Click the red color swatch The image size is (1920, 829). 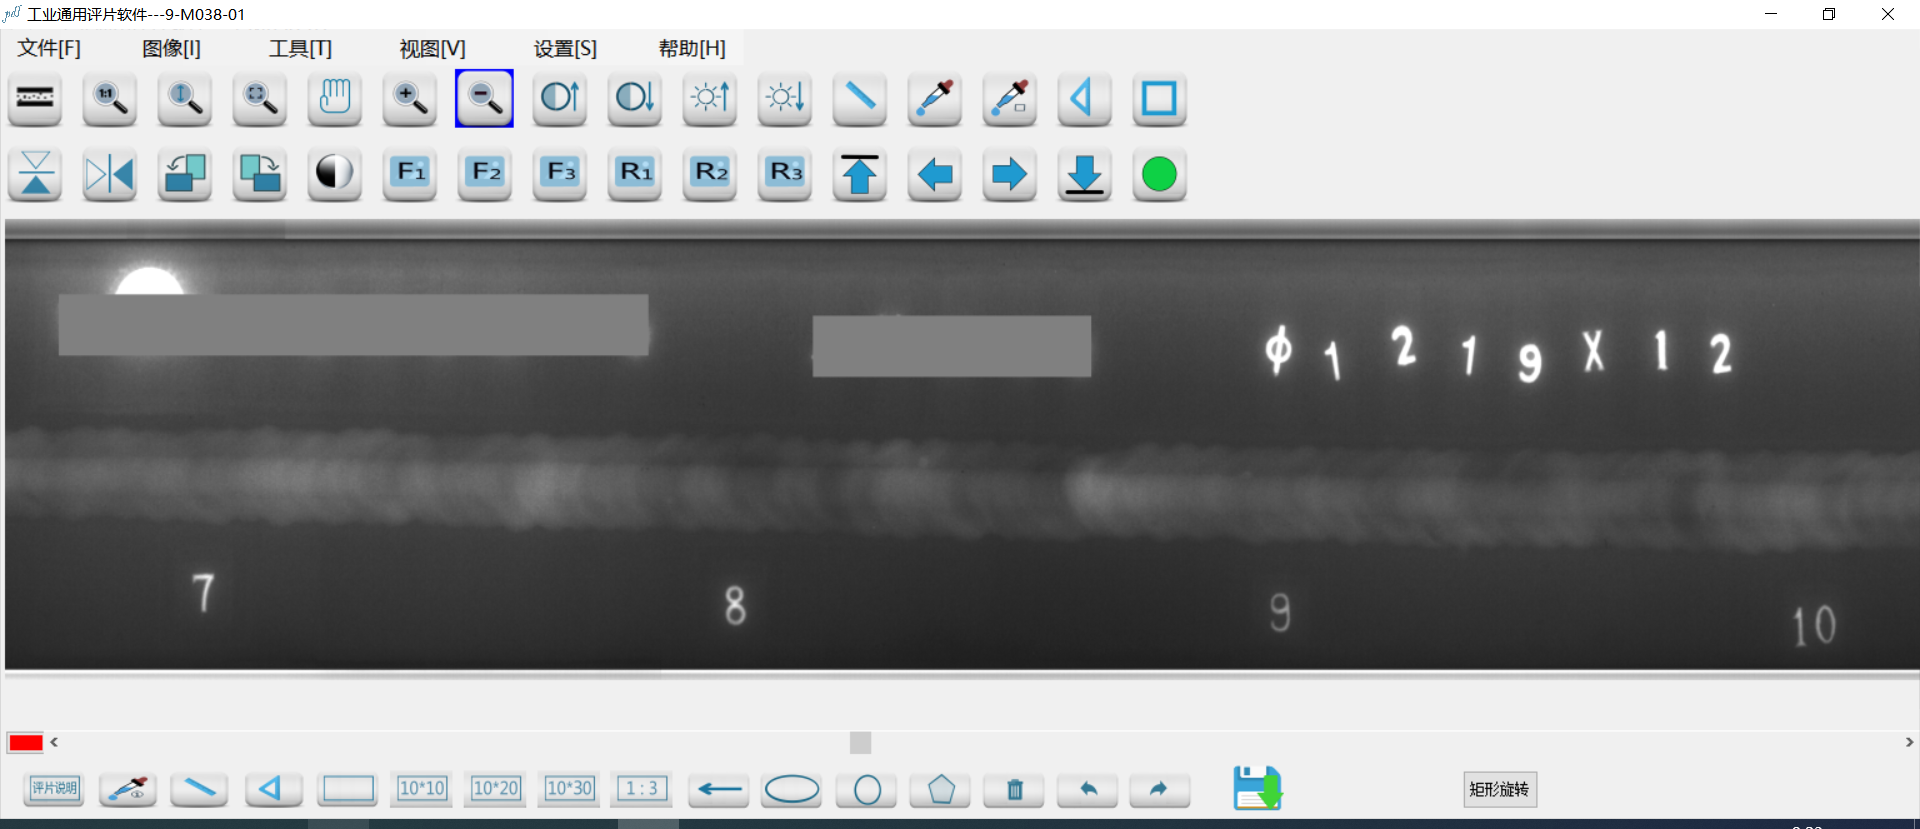tap(26, 742)
